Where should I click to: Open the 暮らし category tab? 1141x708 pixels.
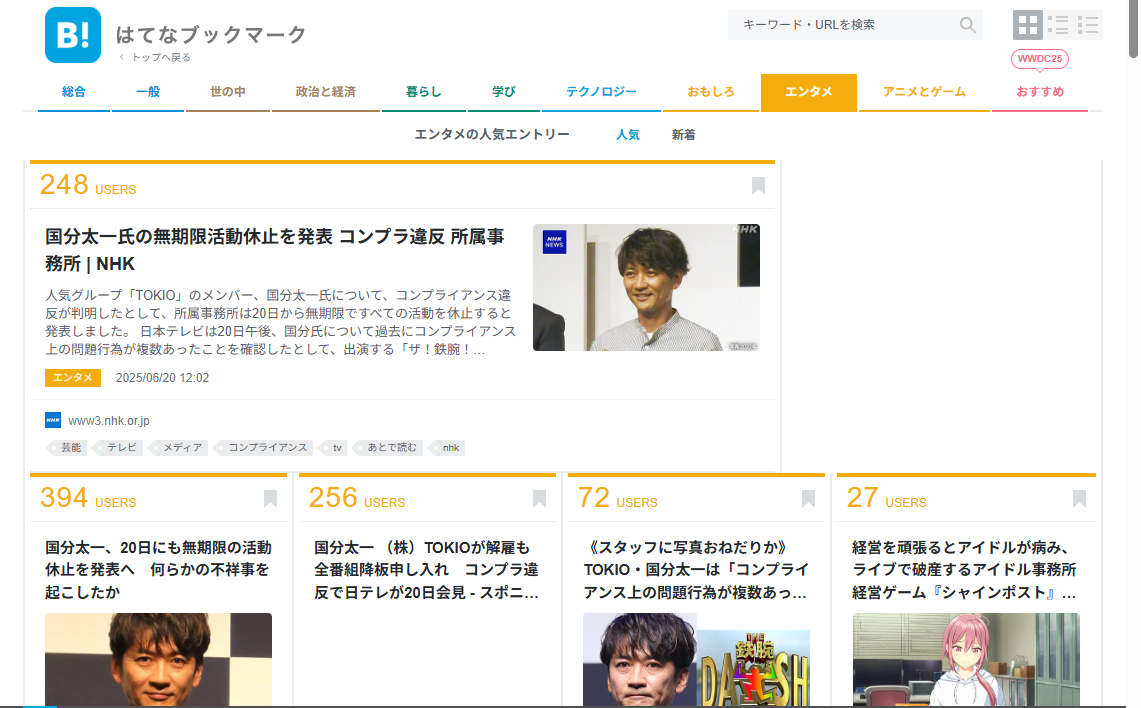424,92
